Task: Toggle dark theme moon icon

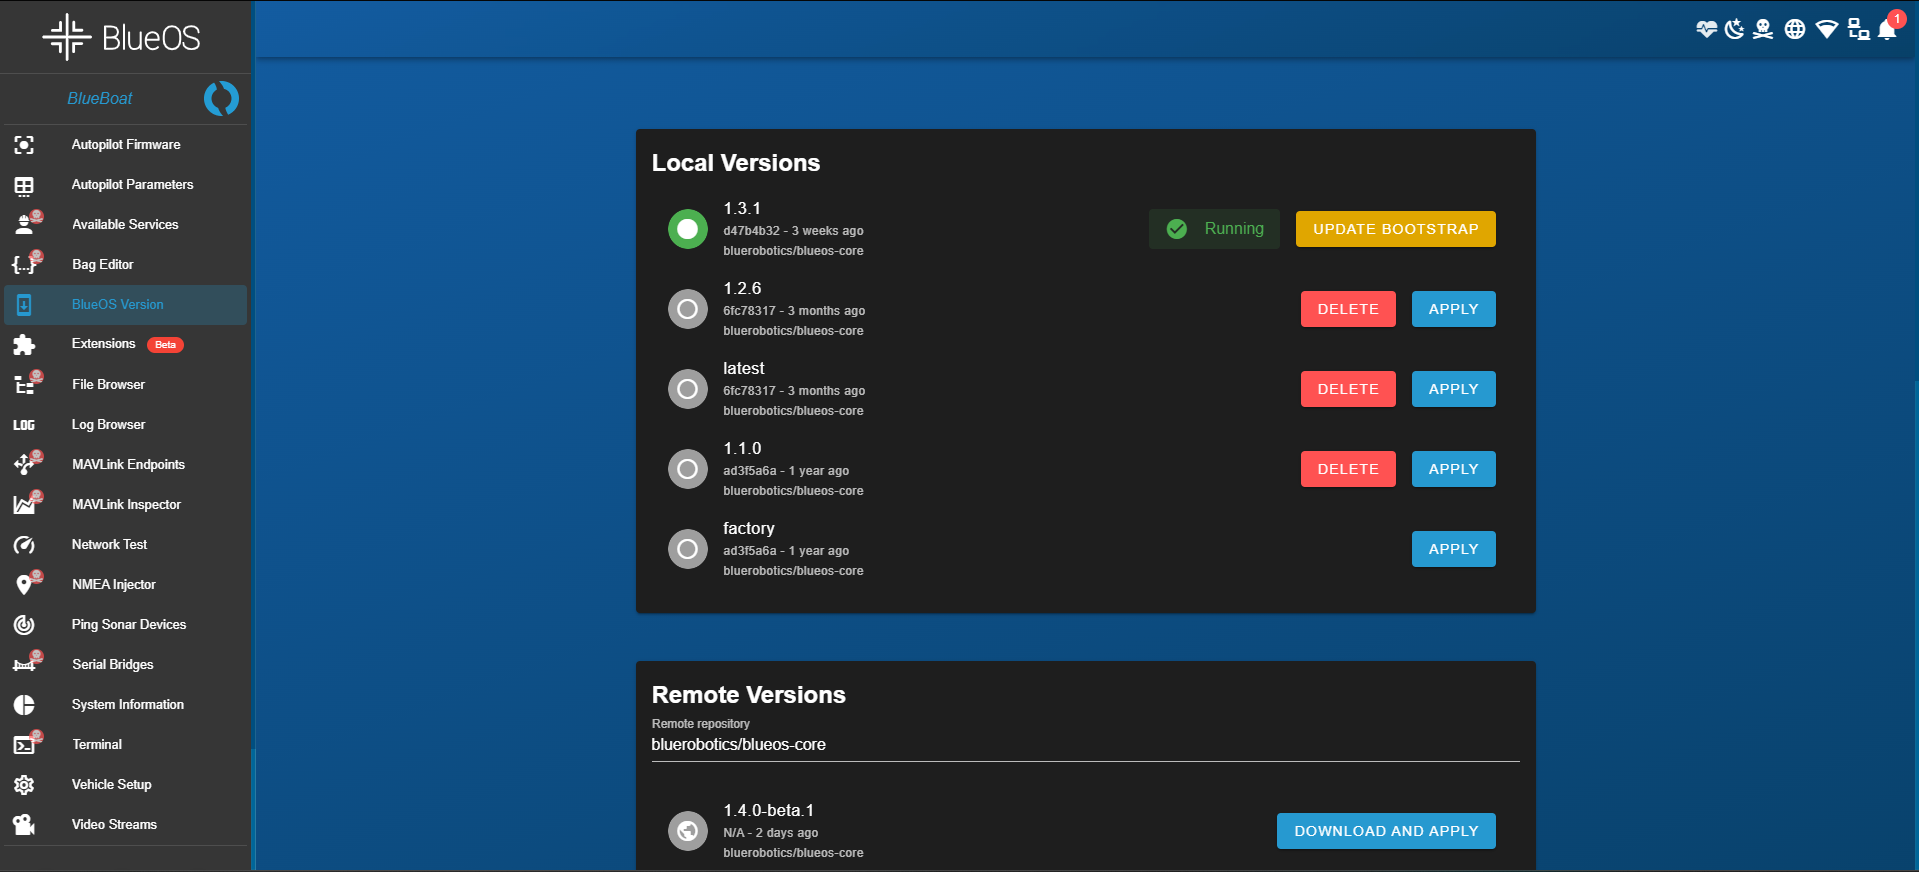Action: click(1734, 29)
